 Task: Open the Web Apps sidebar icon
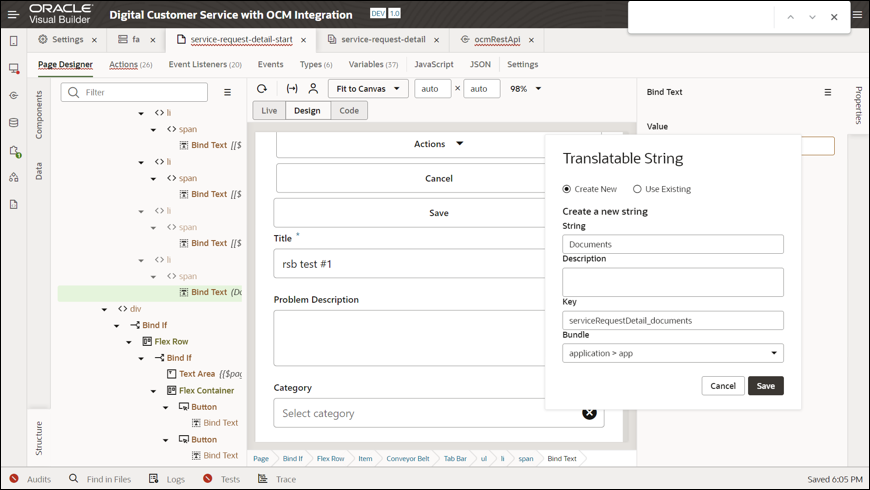(14, 68)
